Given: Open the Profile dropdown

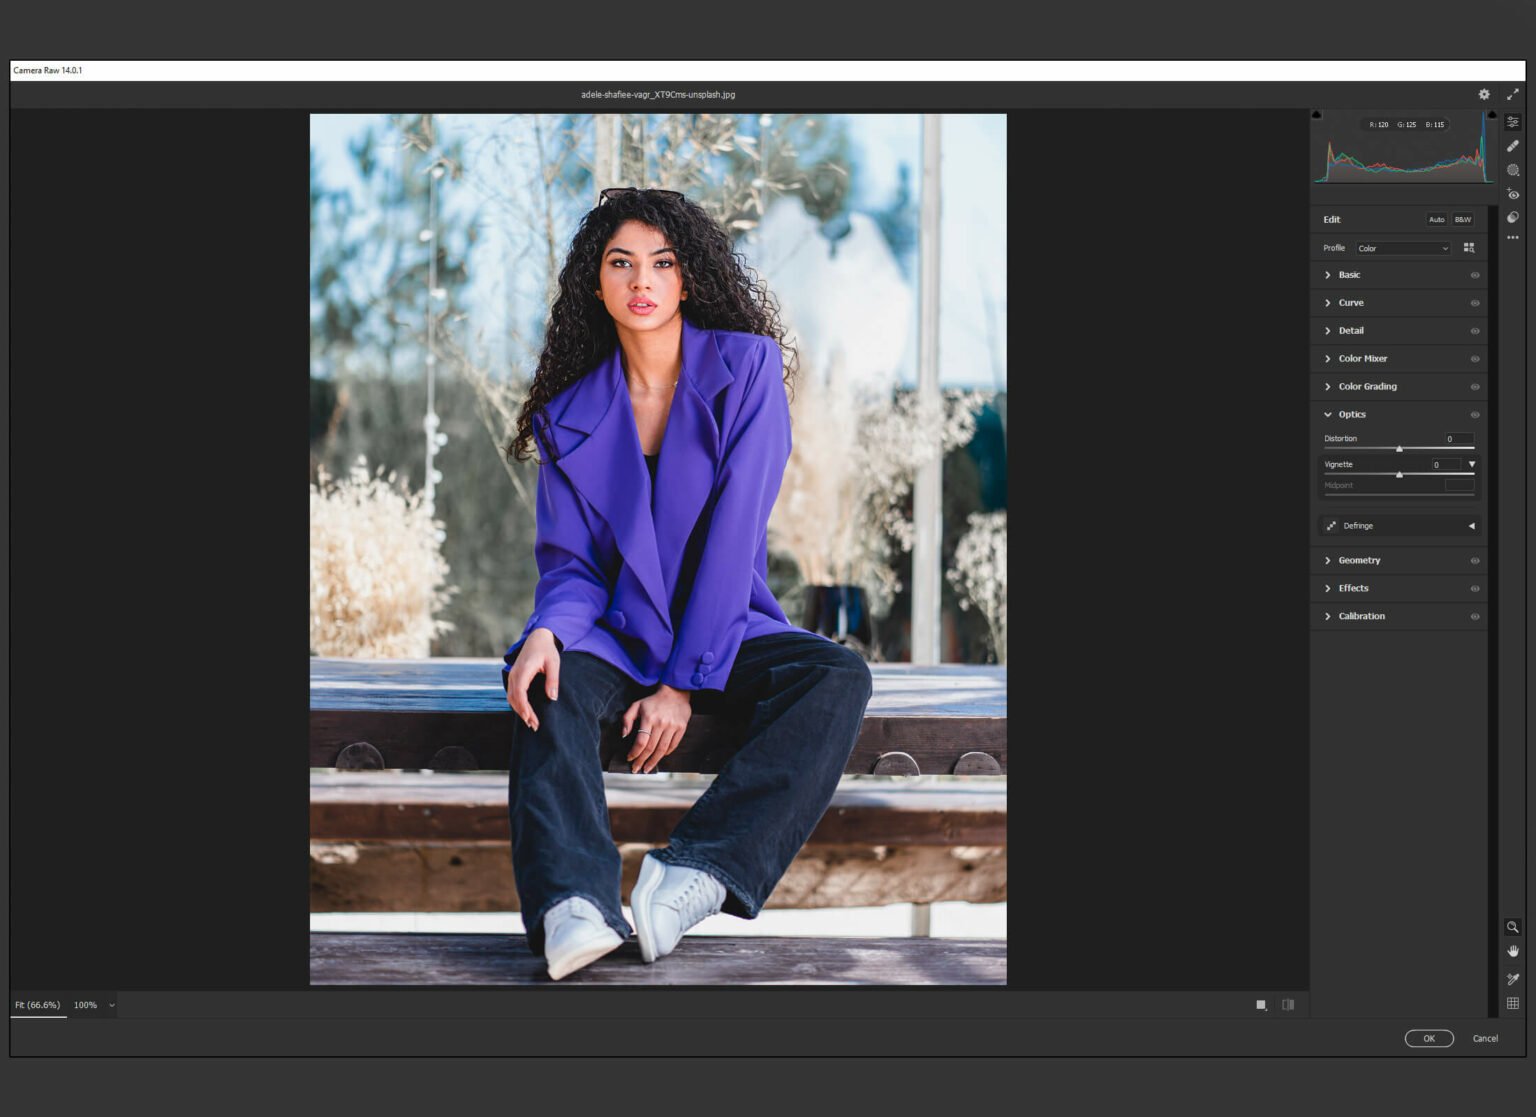Looking at the screenshot, I should 1402,248.
